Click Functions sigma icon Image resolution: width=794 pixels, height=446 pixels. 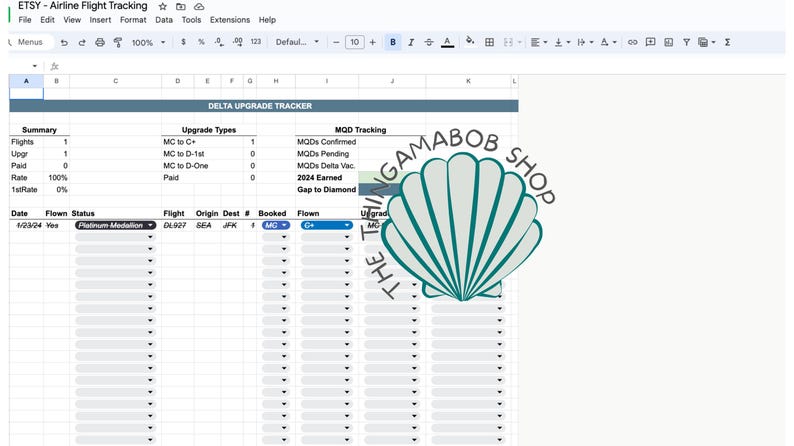(x=727, y=43)
